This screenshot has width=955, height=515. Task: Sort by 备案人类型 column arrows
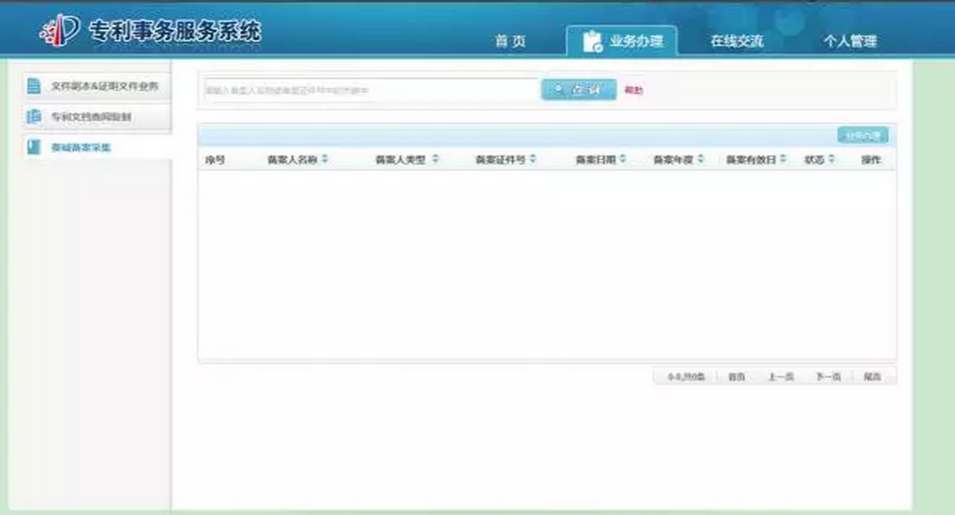(435, 159)
